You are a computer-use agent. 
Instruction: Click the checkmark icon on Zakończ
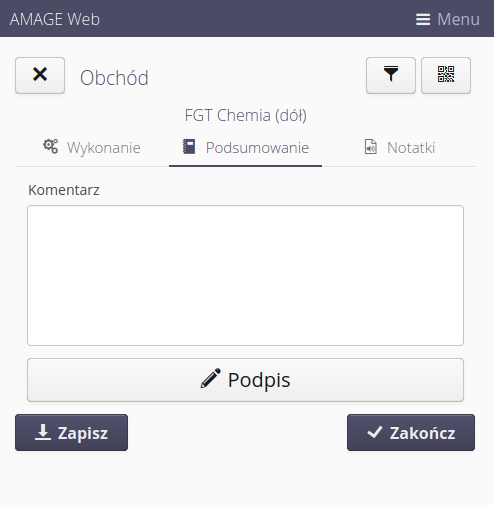point(375,432)
